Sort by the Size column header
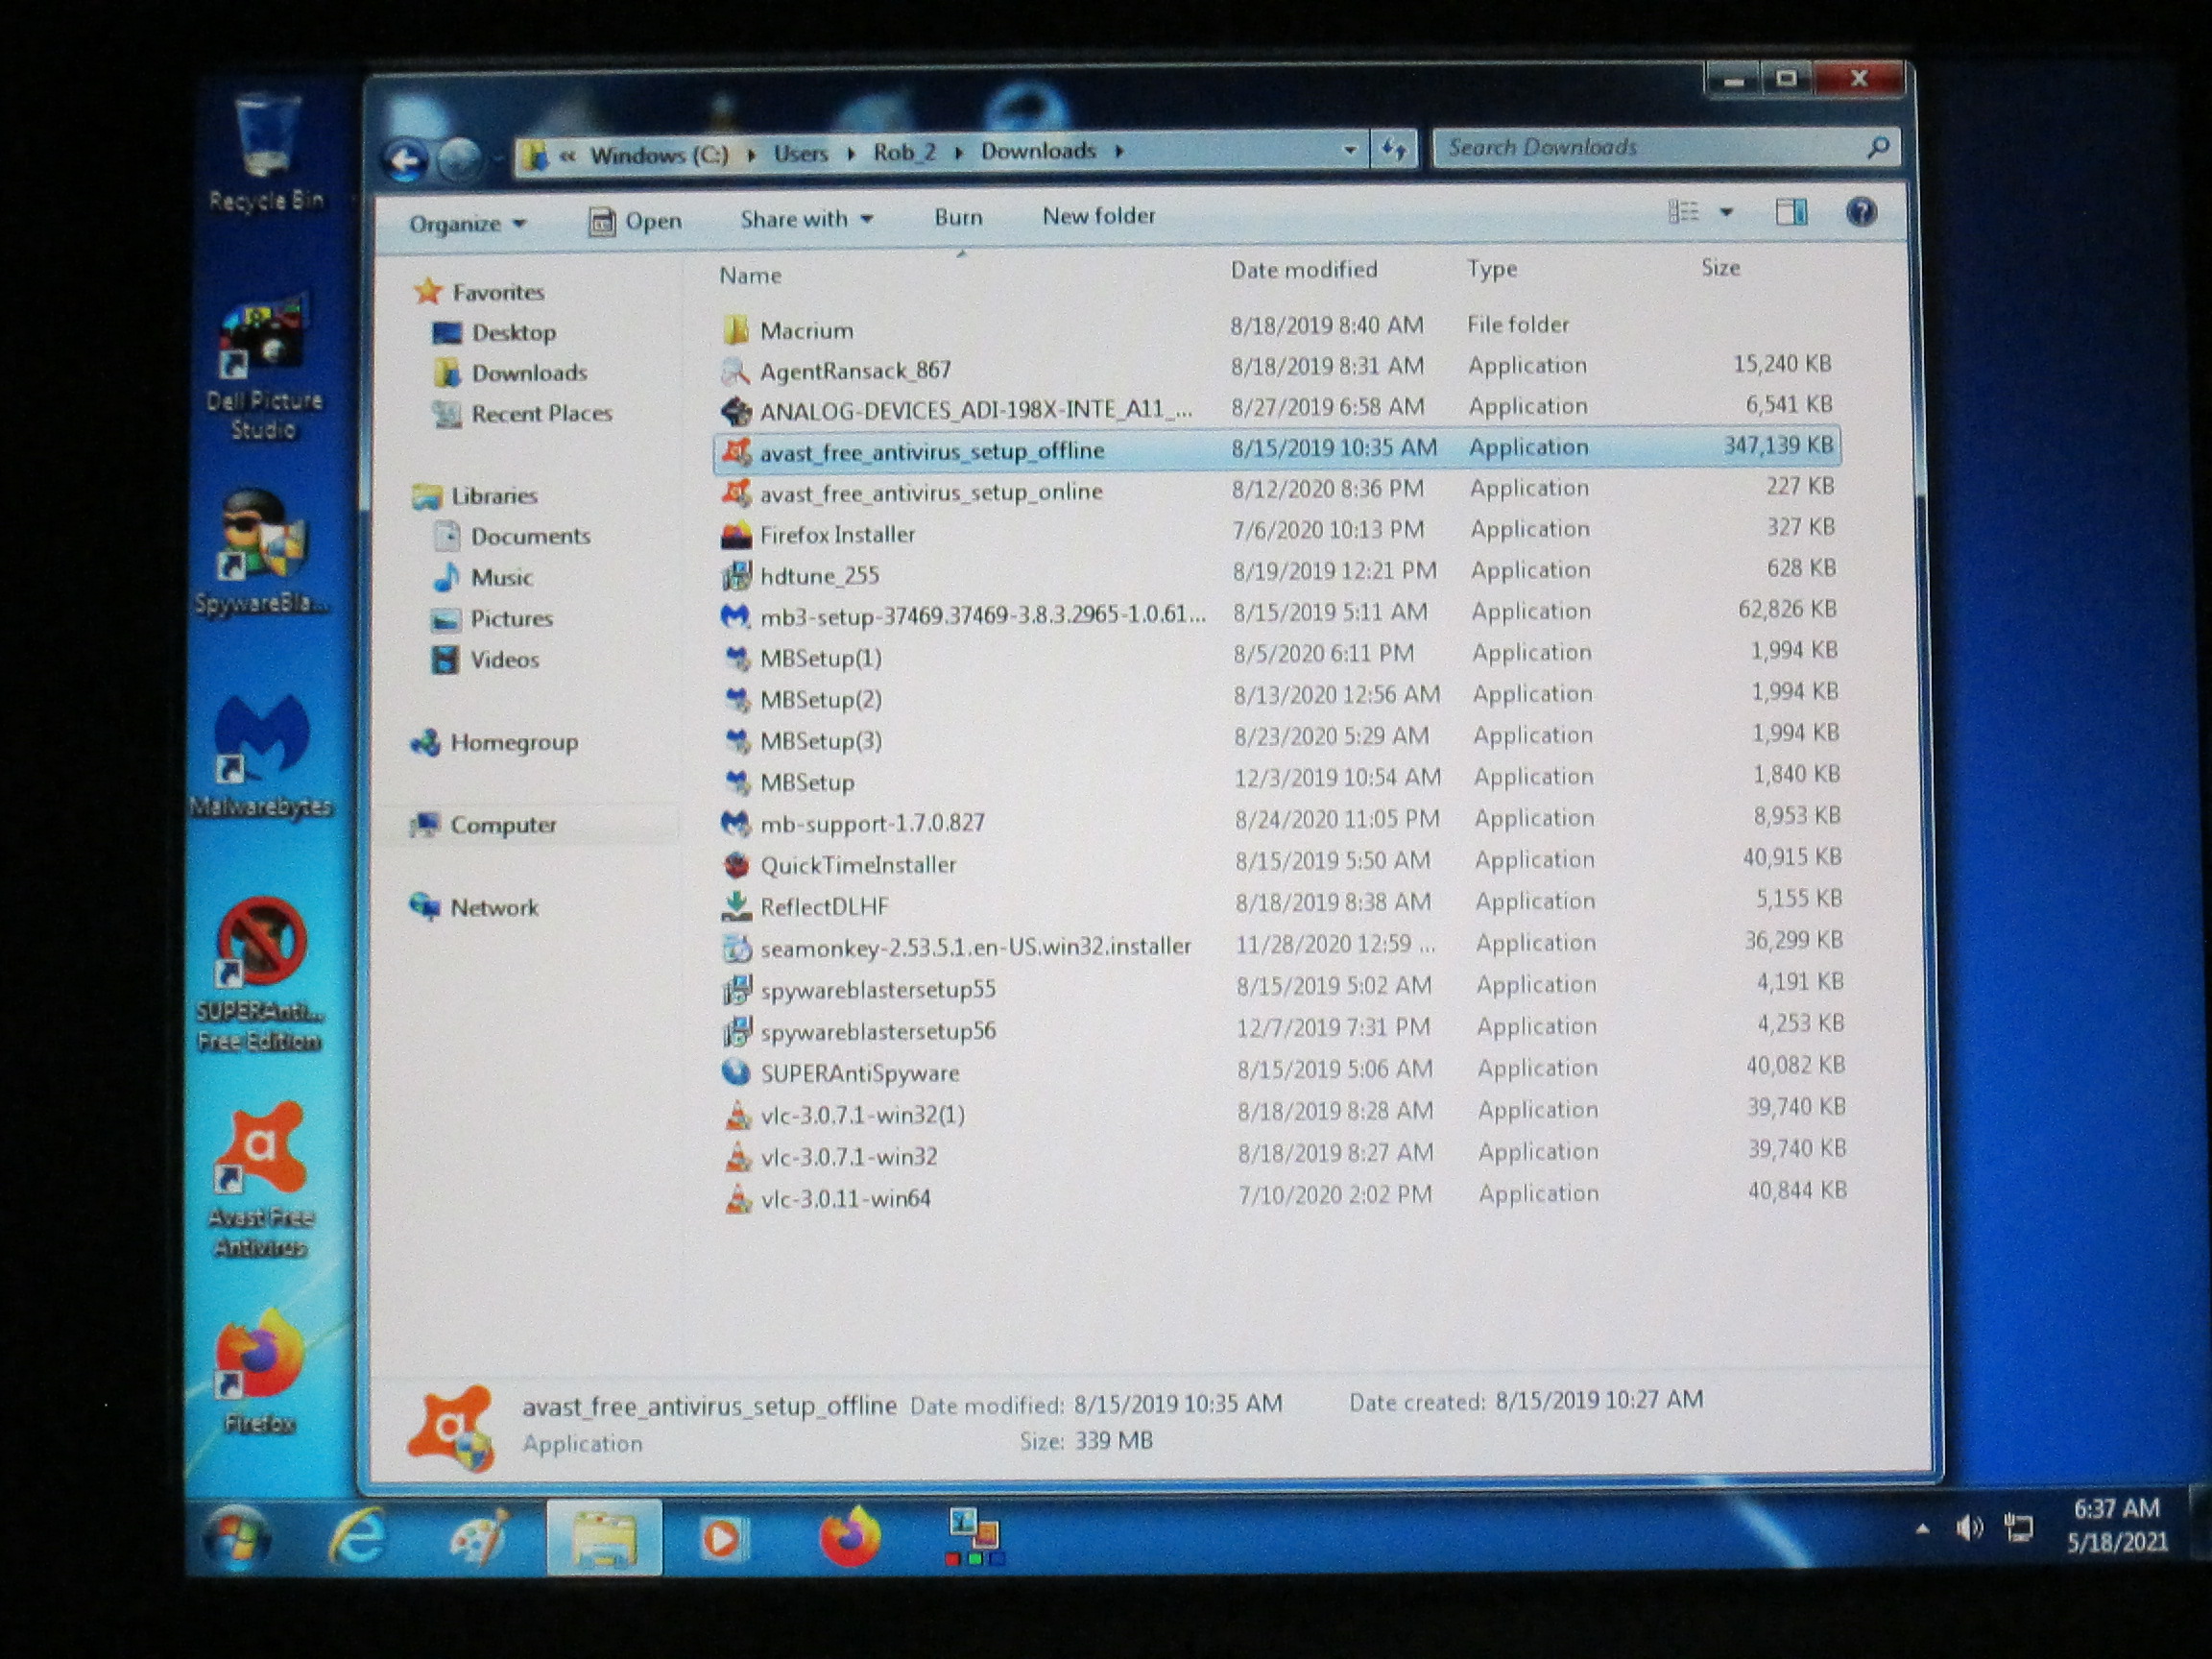2212x1659 pixels. (x=1720, y=267)
